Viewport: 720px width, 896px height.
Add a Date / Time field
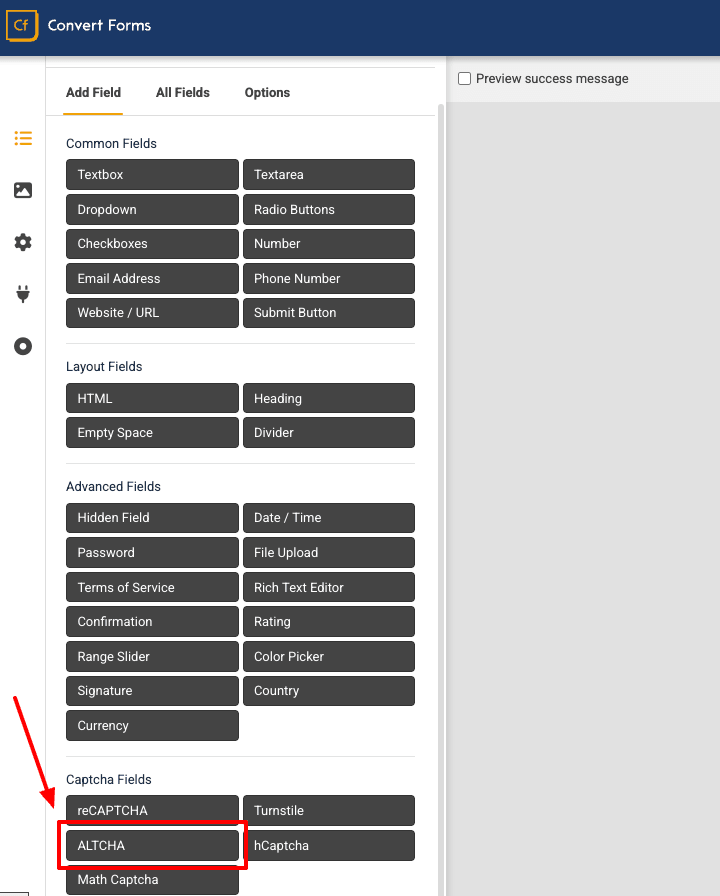(x=329, y=518)
